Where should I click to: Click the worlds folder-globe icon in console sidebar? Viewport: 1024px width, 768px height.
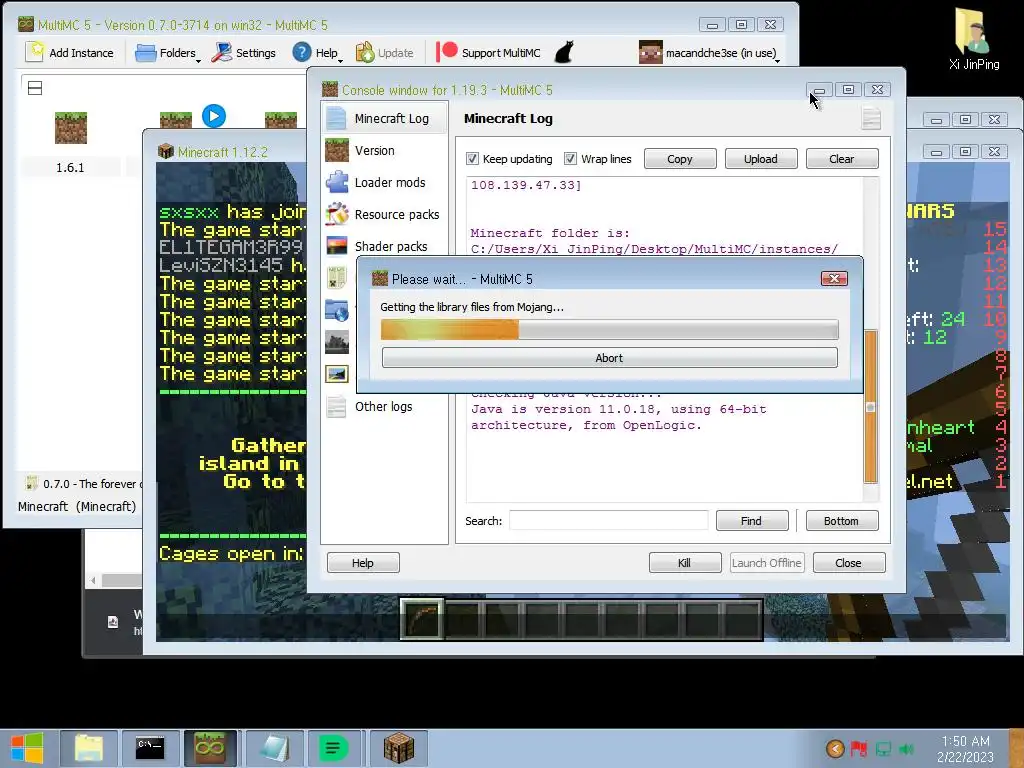point(337,310)
